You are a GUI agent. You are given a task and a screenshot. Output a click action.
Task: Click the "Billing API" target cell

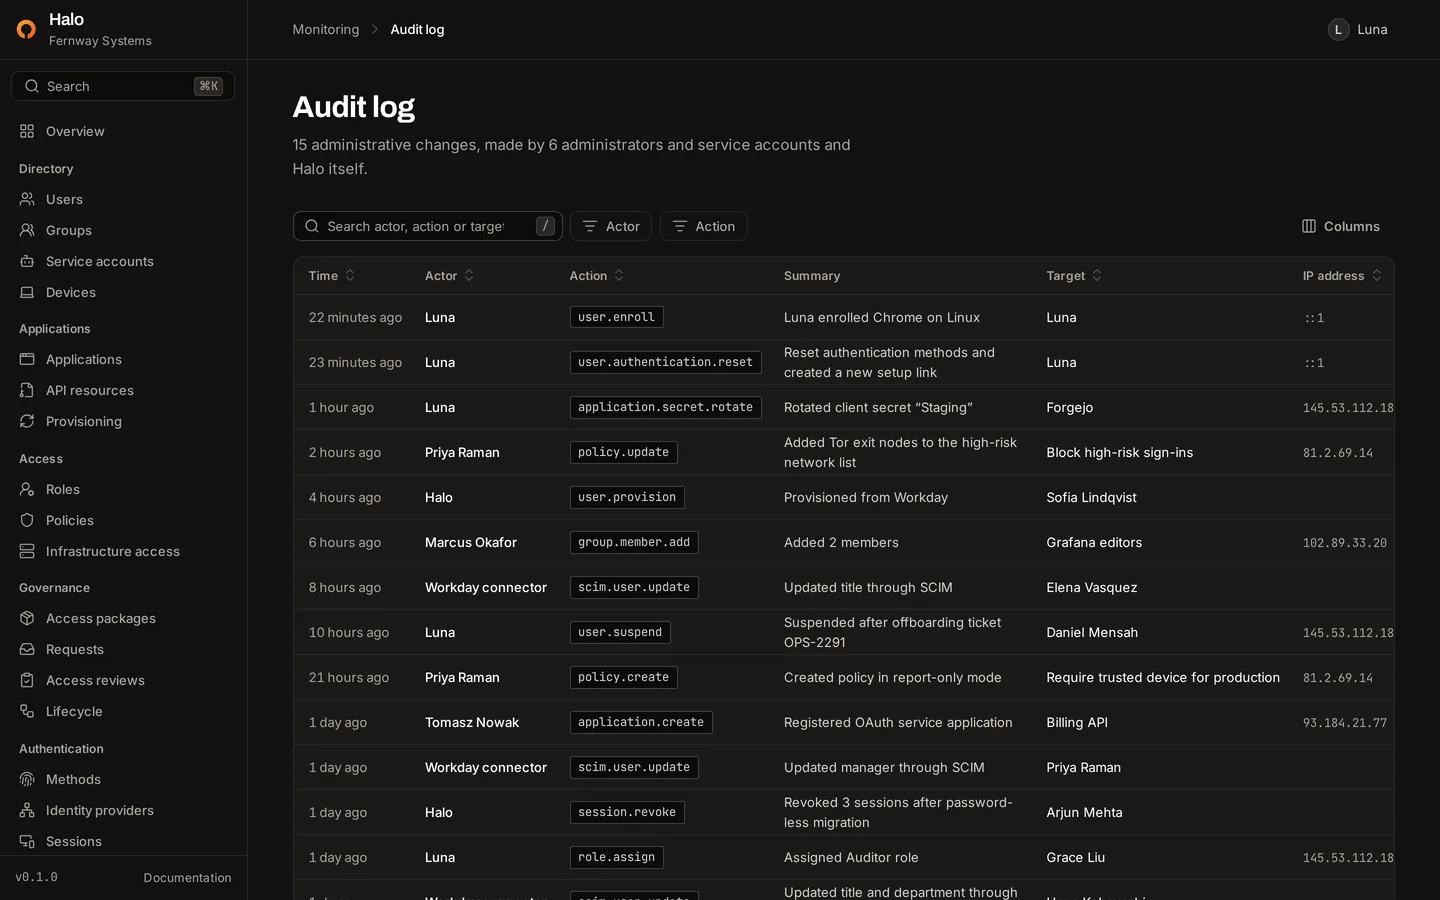tap(1077, 722)
